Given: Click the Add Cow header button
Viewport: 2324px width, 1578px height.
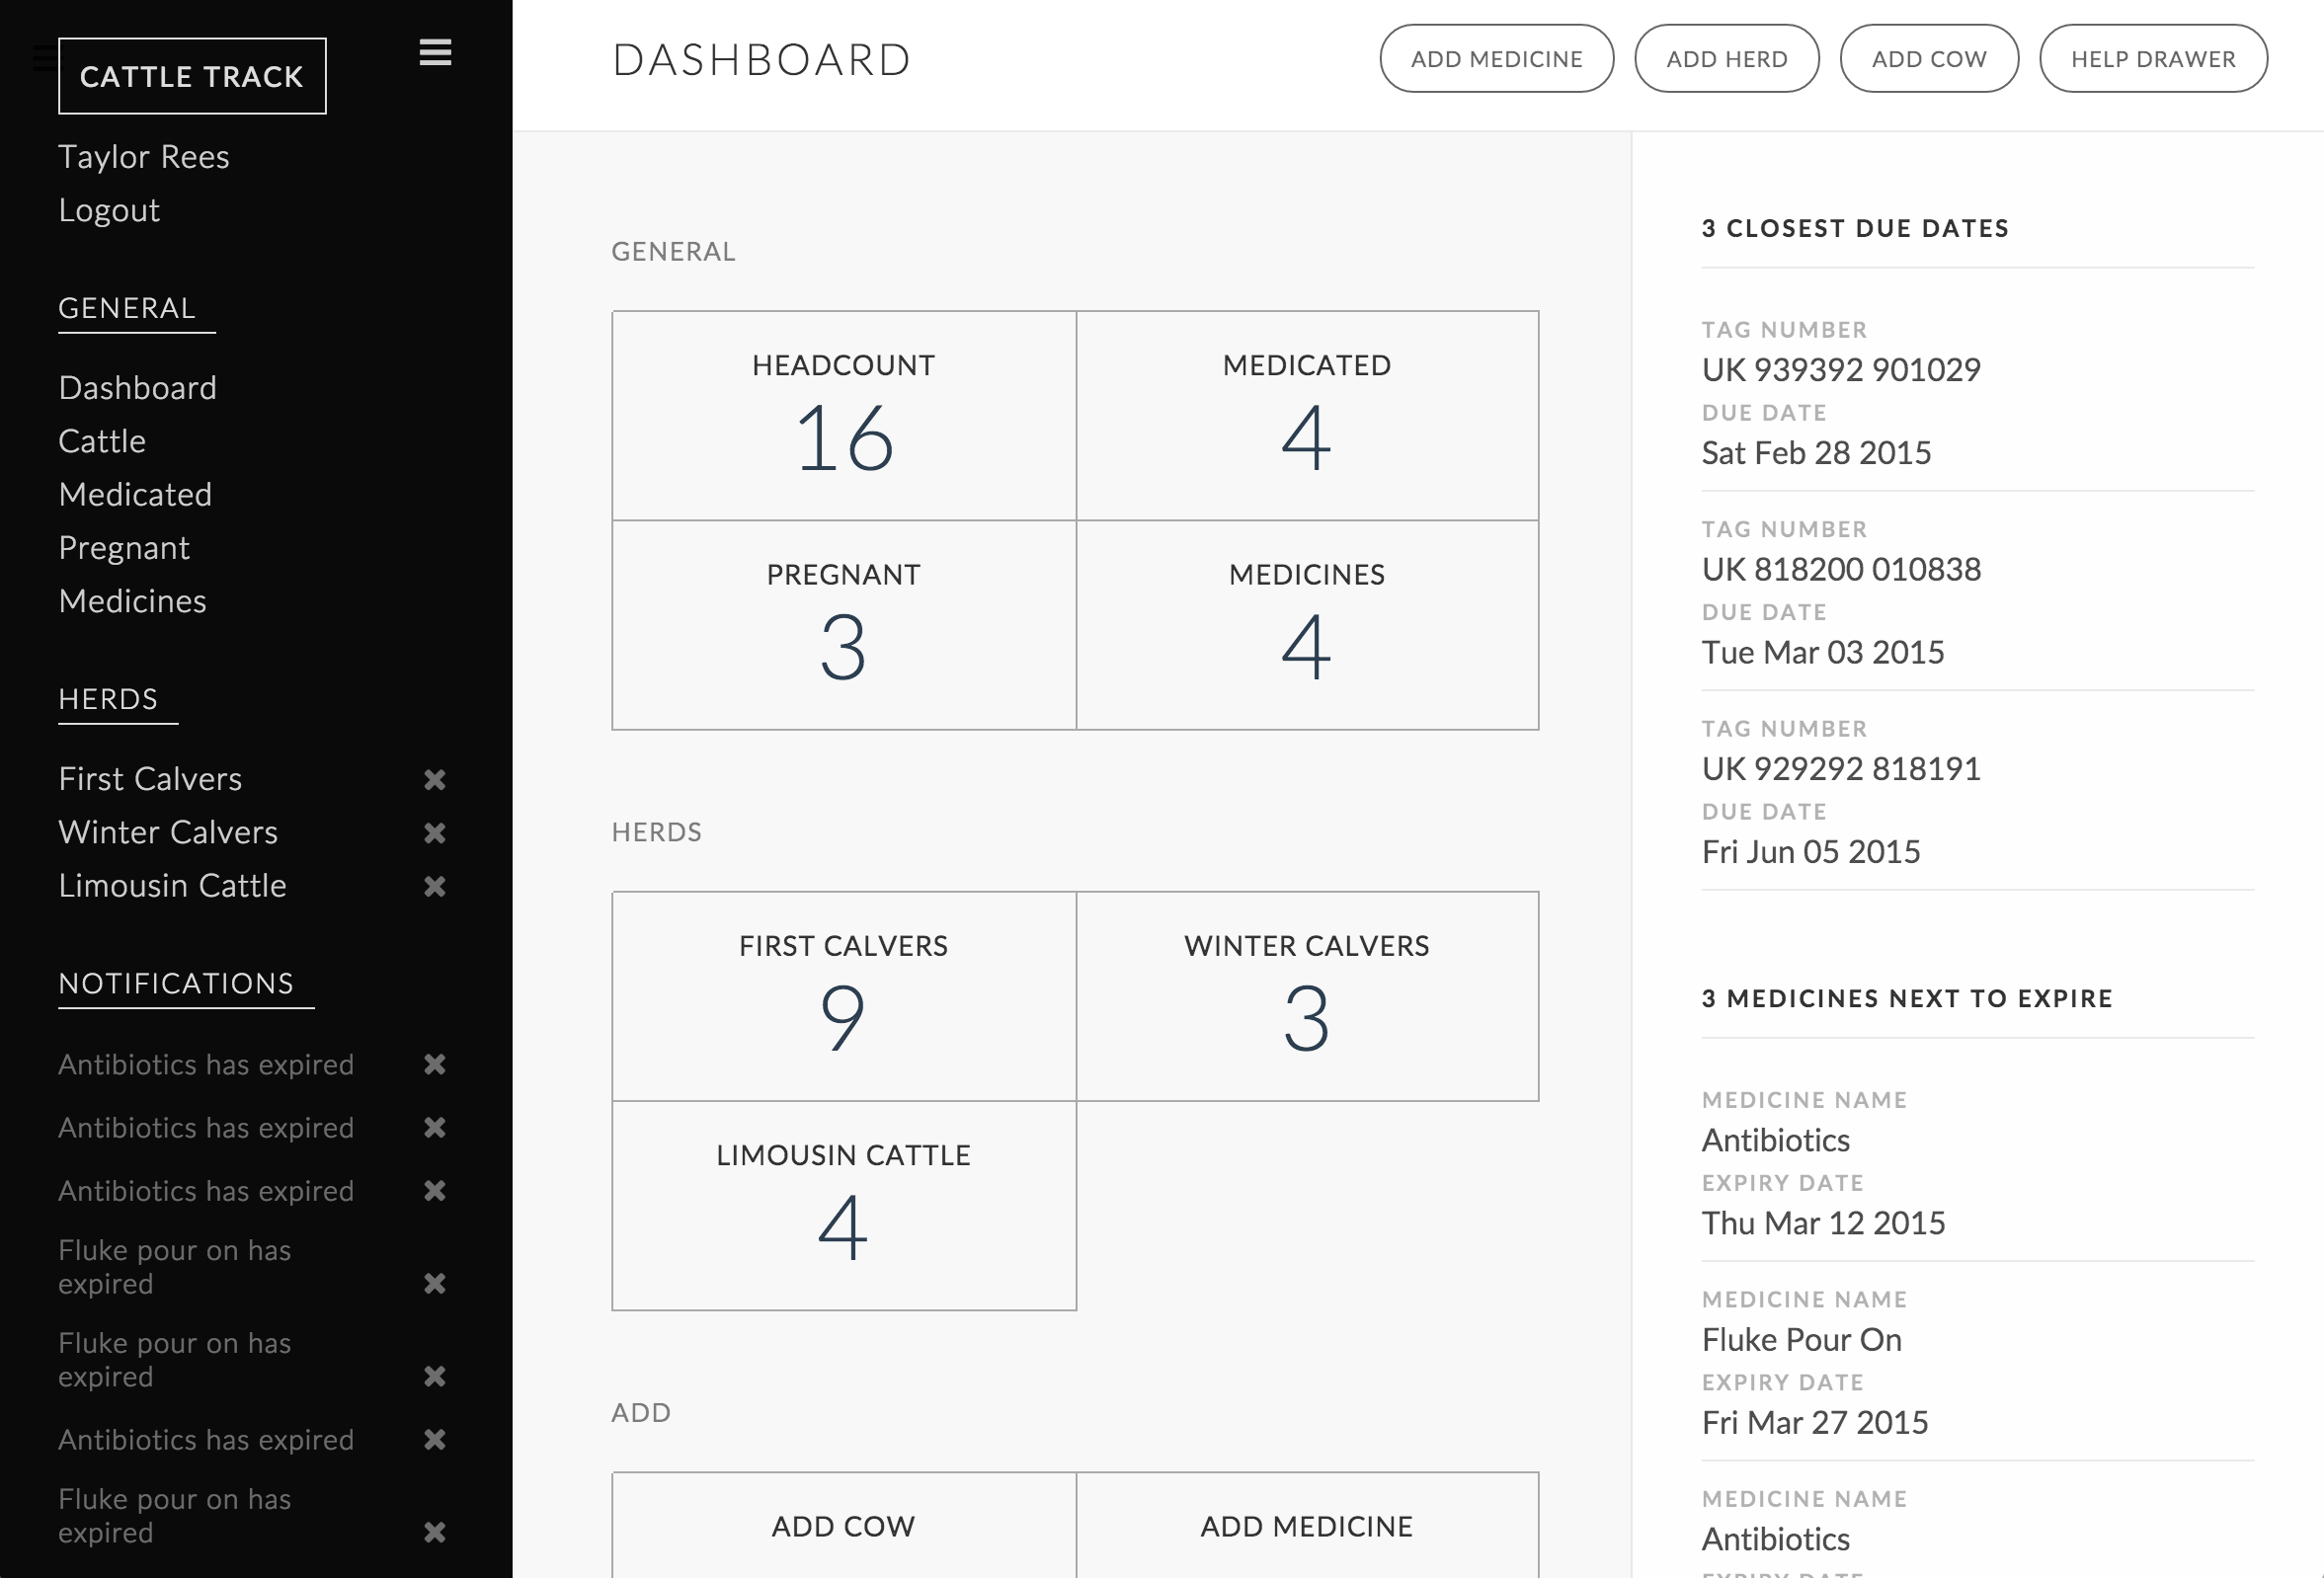Looking at the screenshot, I should click(x=1928, y=59).
